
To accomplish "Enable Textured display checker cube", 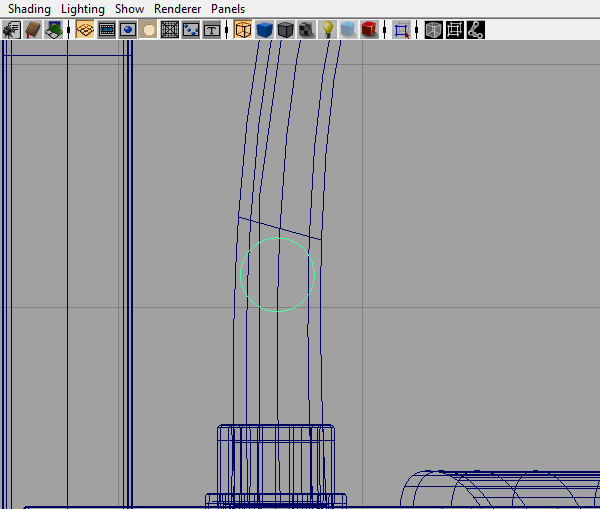I will [306, 30].
